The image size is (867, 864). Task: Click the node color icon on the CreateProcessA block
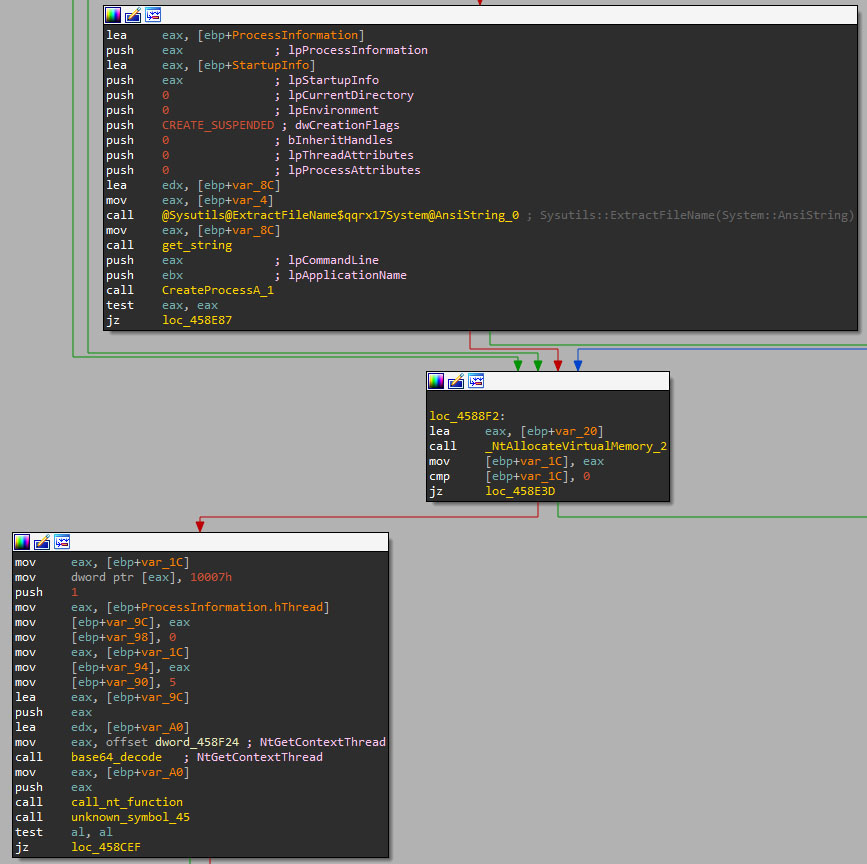113,15
